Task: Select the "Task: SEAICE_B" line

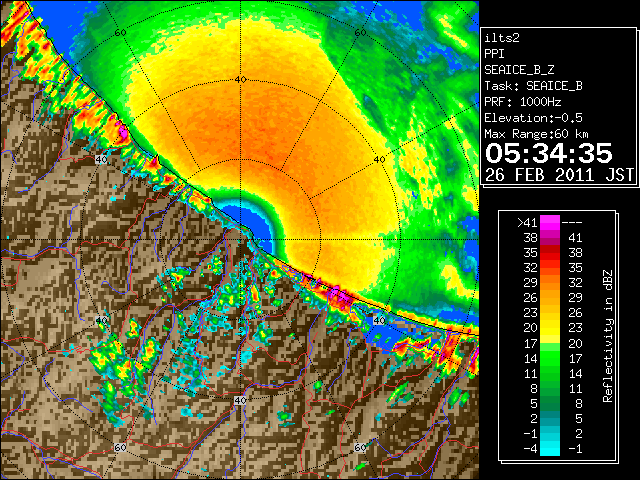Action: [x=533, y=86]
